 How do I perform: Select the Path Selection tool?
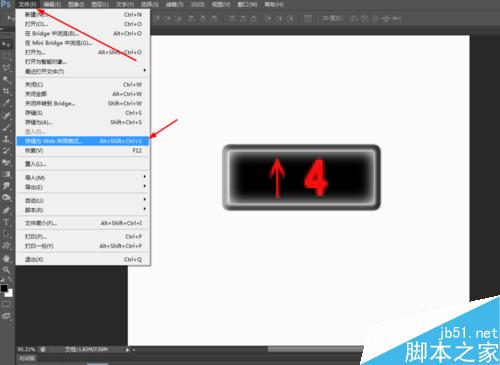[x=6, y=234]
